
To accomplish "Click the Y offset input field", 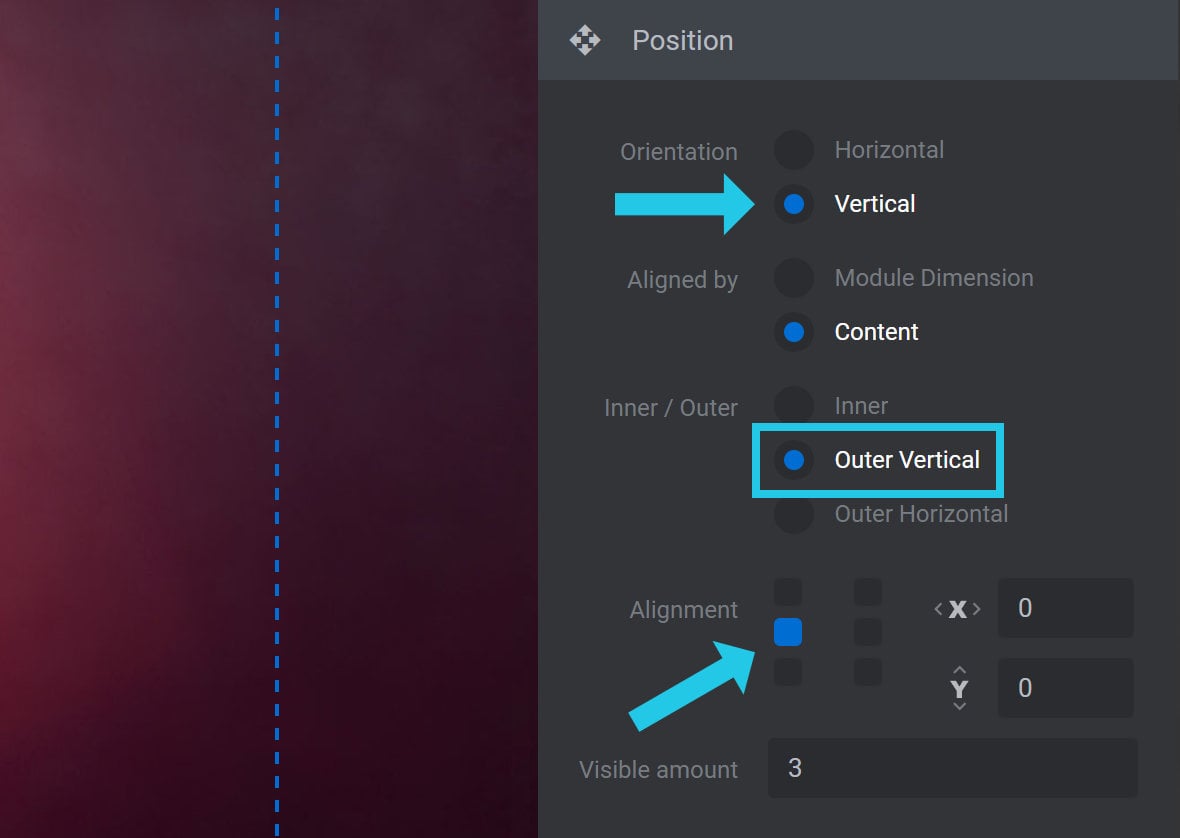I will pyautogui.click(x=1066, y=688).
